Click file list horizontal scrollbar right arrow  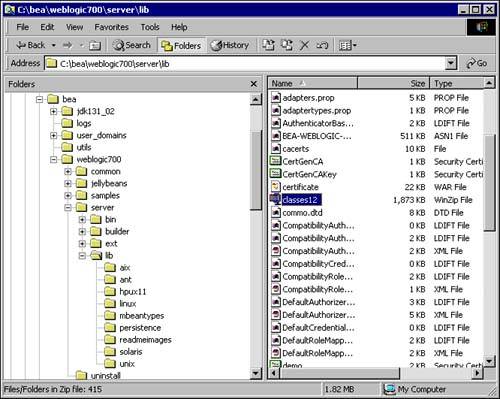[x=478, y=373]
